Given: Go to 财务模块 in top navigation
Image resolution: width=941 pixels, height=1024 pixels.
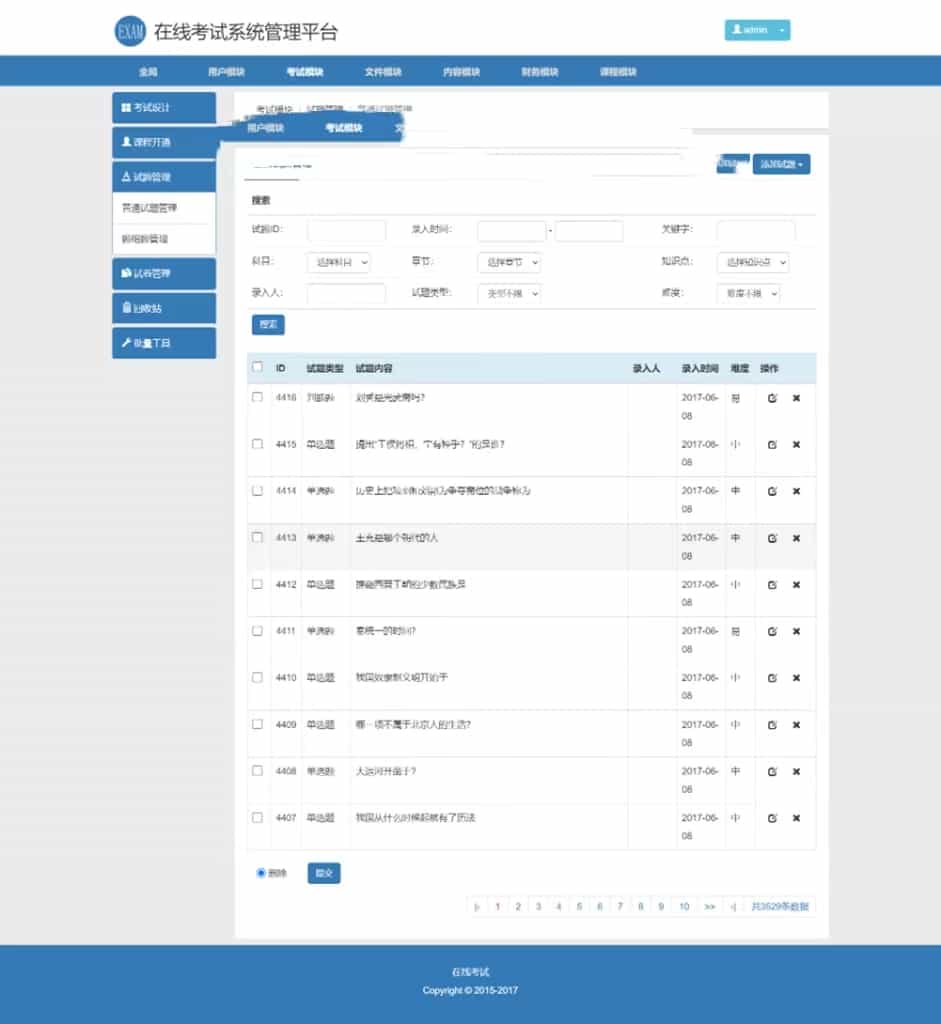Looking at the screenshot, I should pyautogui.click(x=539, y=71).
